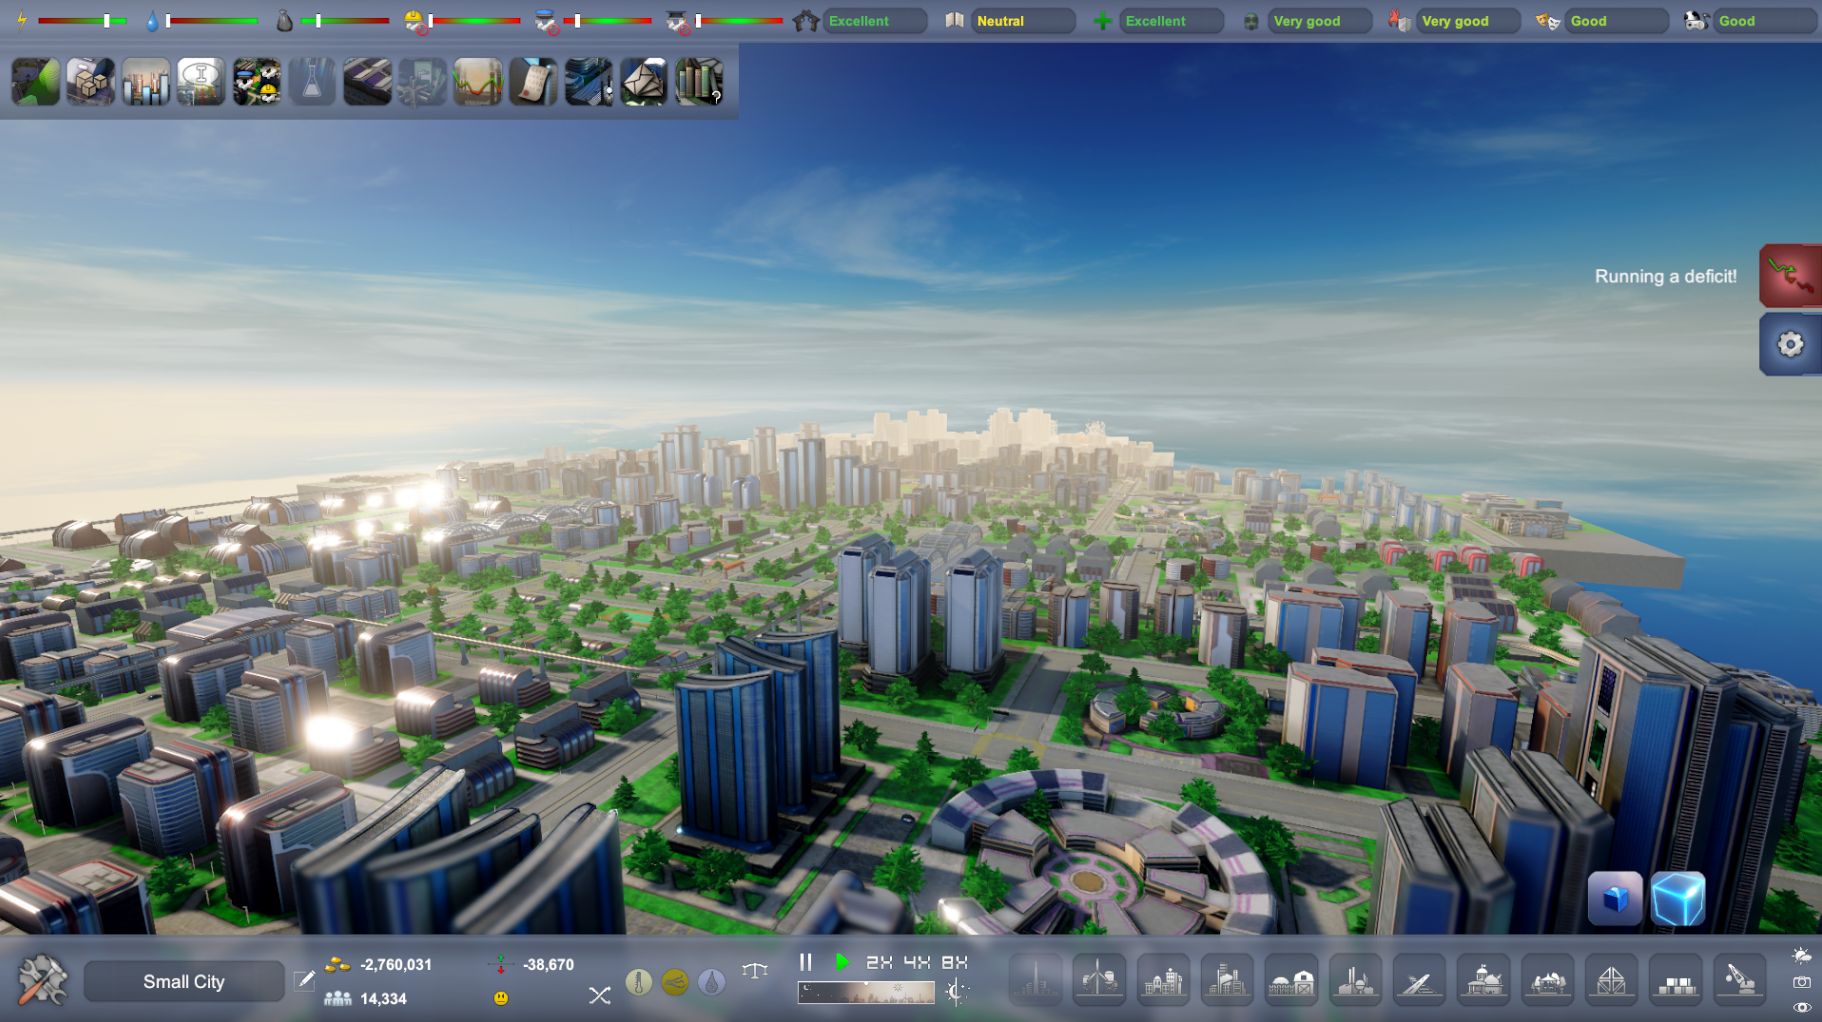Click the day-night timeline bar
This screenshot has width=1822, height=1022.
pos(866,992)
